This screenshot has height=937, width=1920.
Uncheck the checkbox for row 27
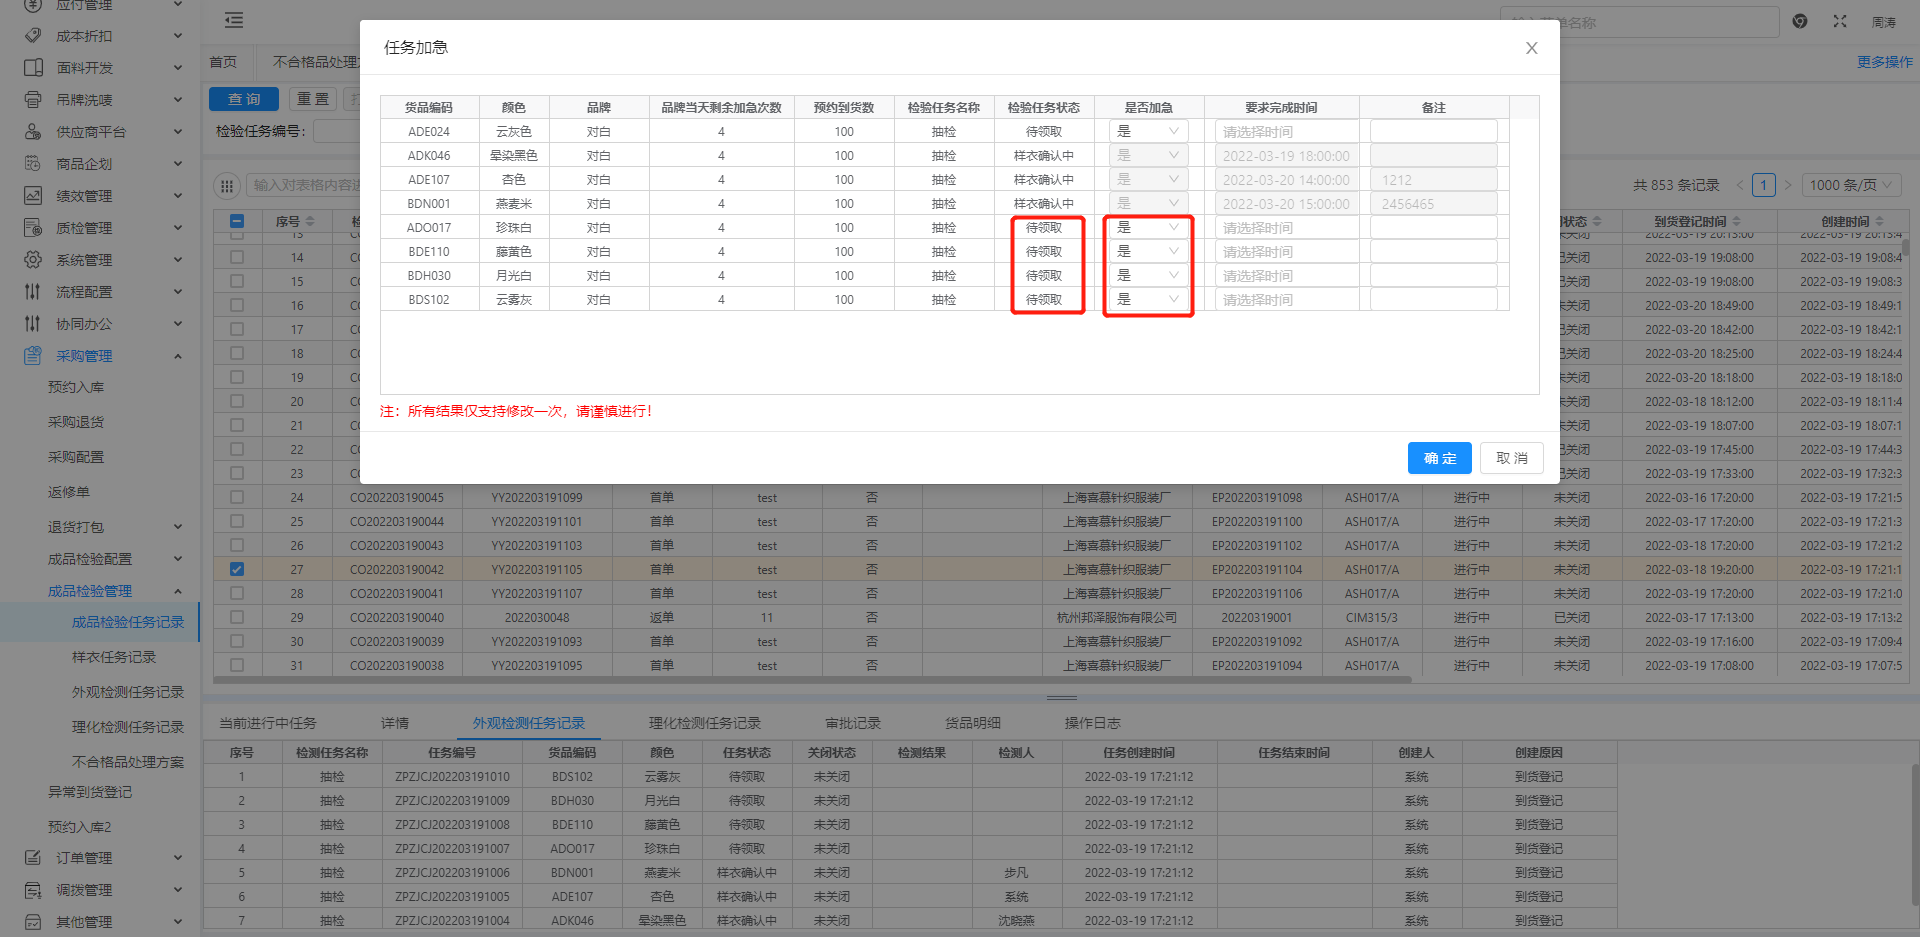237,569
